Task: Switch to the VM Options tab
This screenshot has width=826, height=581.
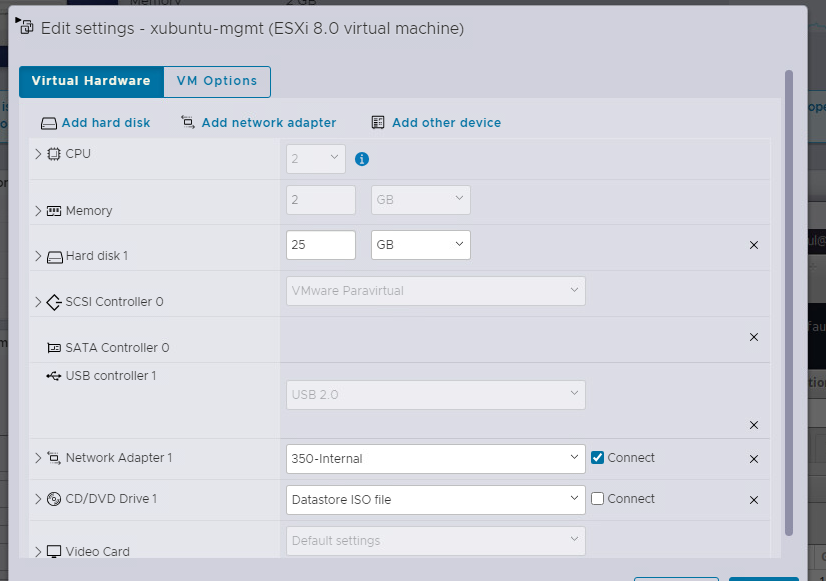Action: (x=217, y=81)
